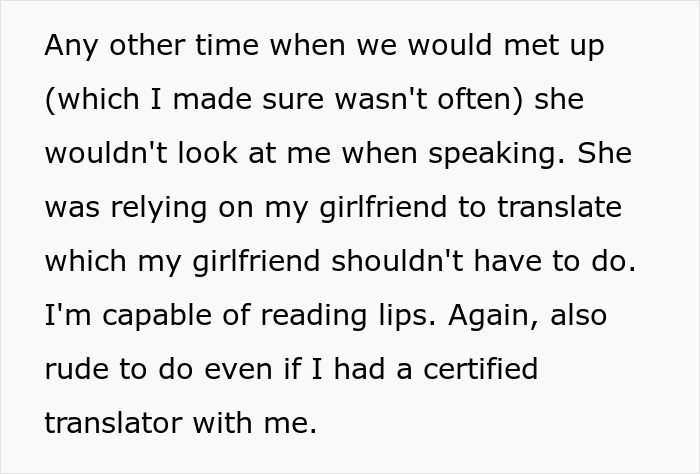Click the word "rude" starting seventh line

(77, 369)
